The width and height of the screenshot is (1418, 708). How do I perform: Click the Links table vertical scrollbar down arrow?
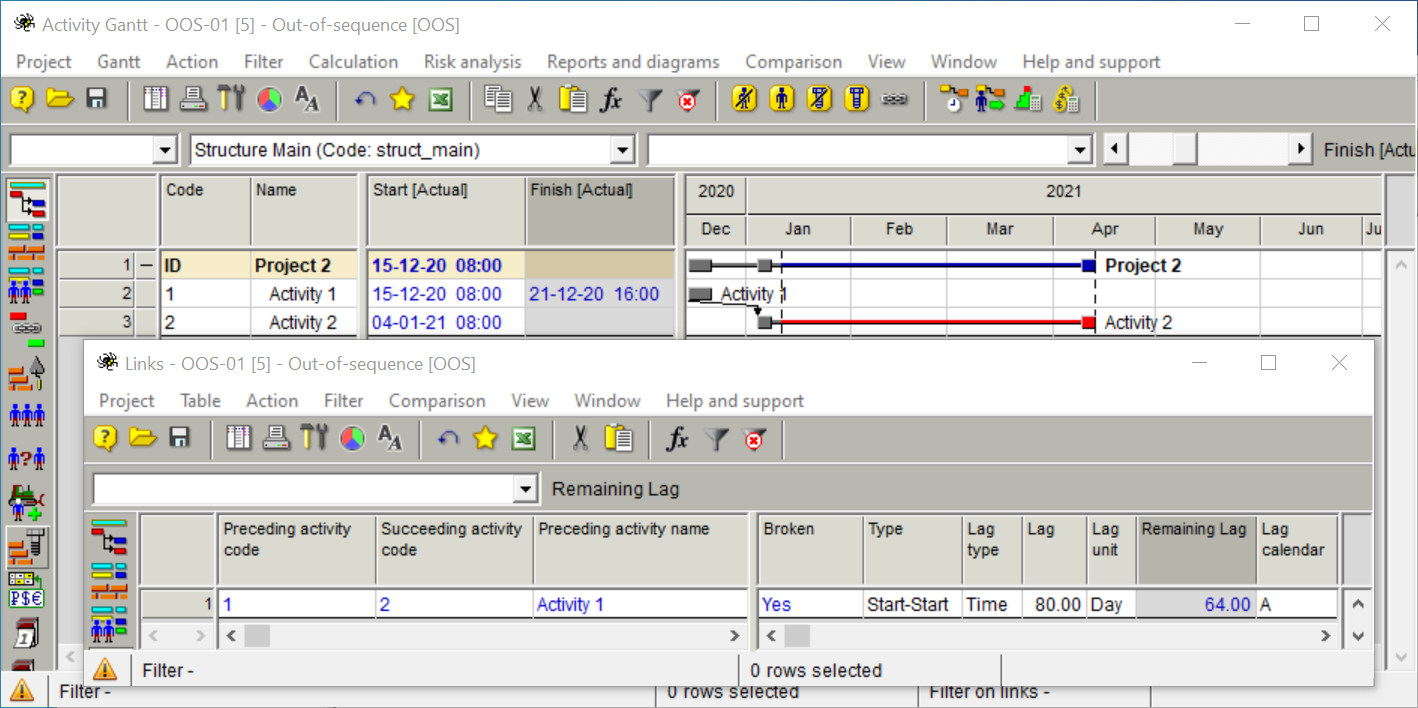[1357, 635]
